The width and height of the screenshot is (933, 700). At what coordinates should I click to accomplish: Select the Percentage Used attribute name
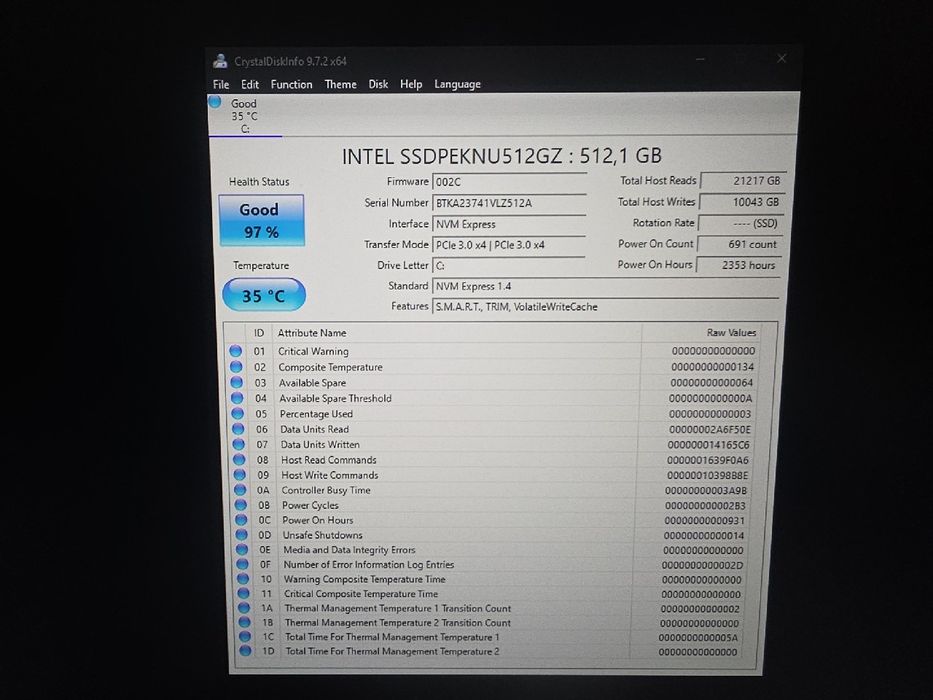coord(316,414)
